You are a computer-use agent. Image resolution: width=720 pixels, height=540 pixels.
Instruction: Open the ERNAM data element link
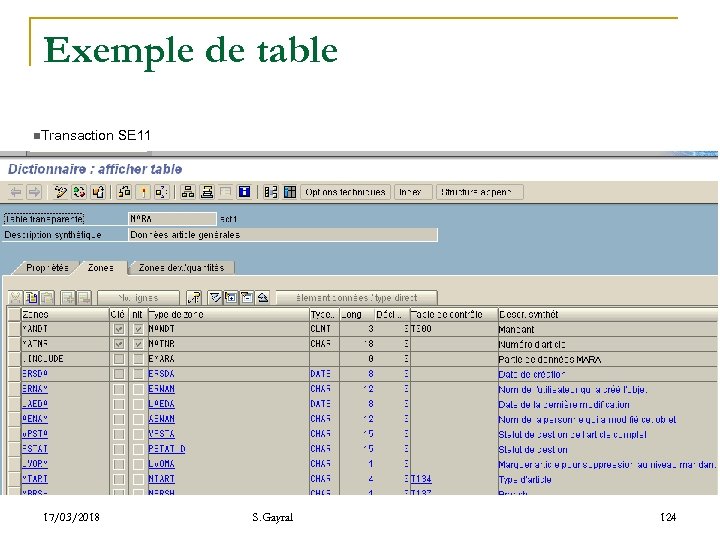[x=161, y=389]
